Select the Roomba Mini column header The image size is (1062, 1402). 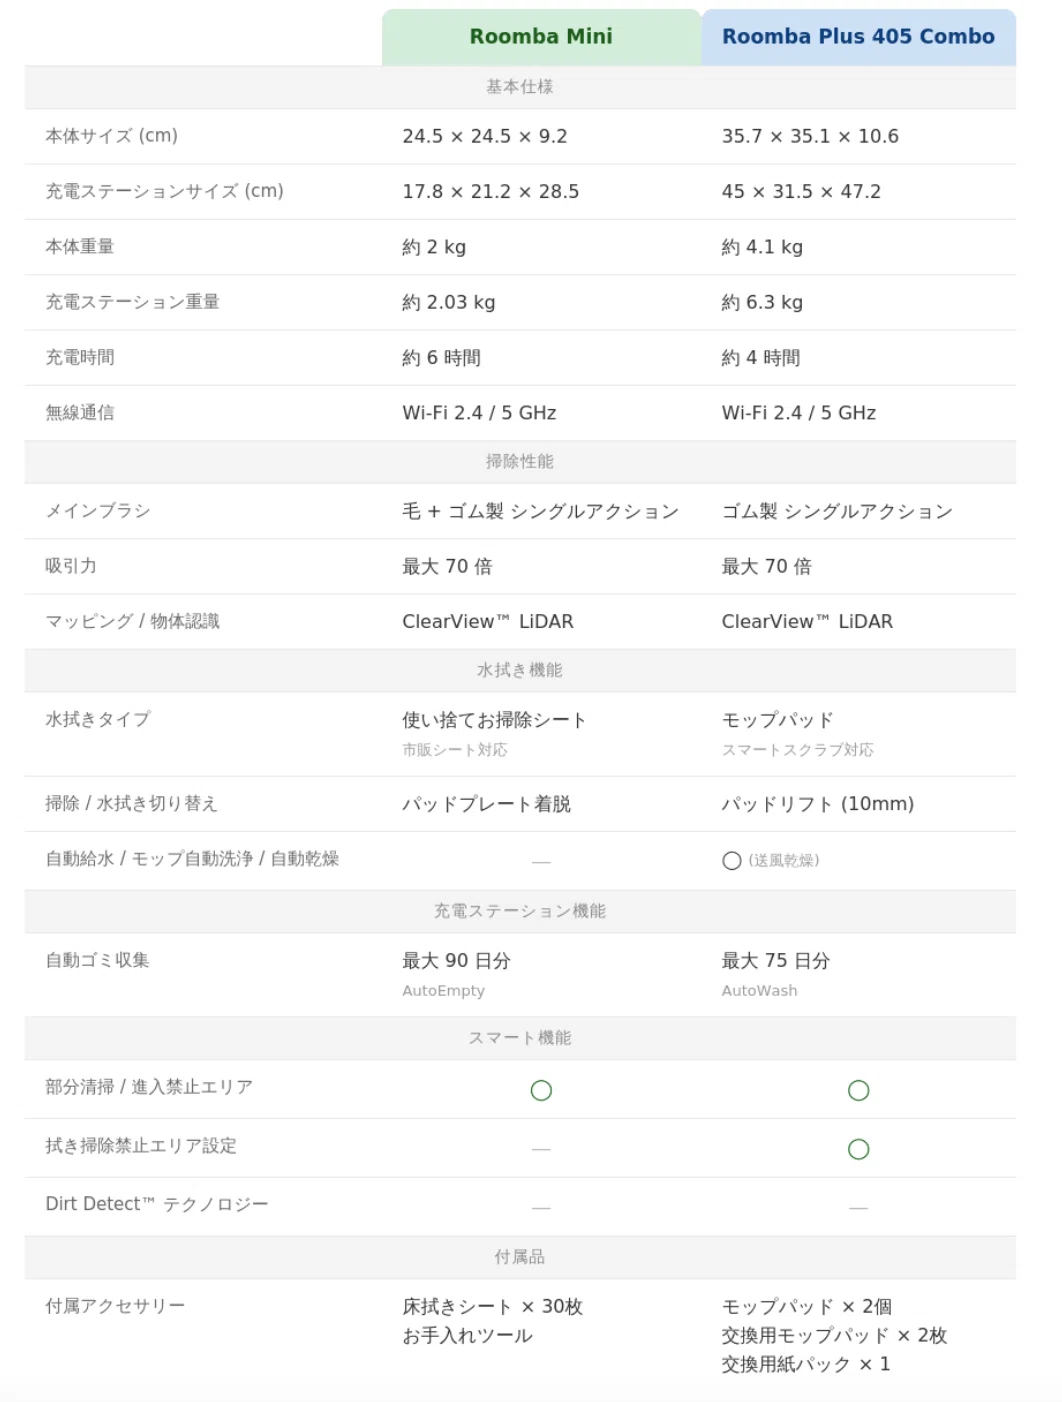pyautogui.click(x=541, y=37)
